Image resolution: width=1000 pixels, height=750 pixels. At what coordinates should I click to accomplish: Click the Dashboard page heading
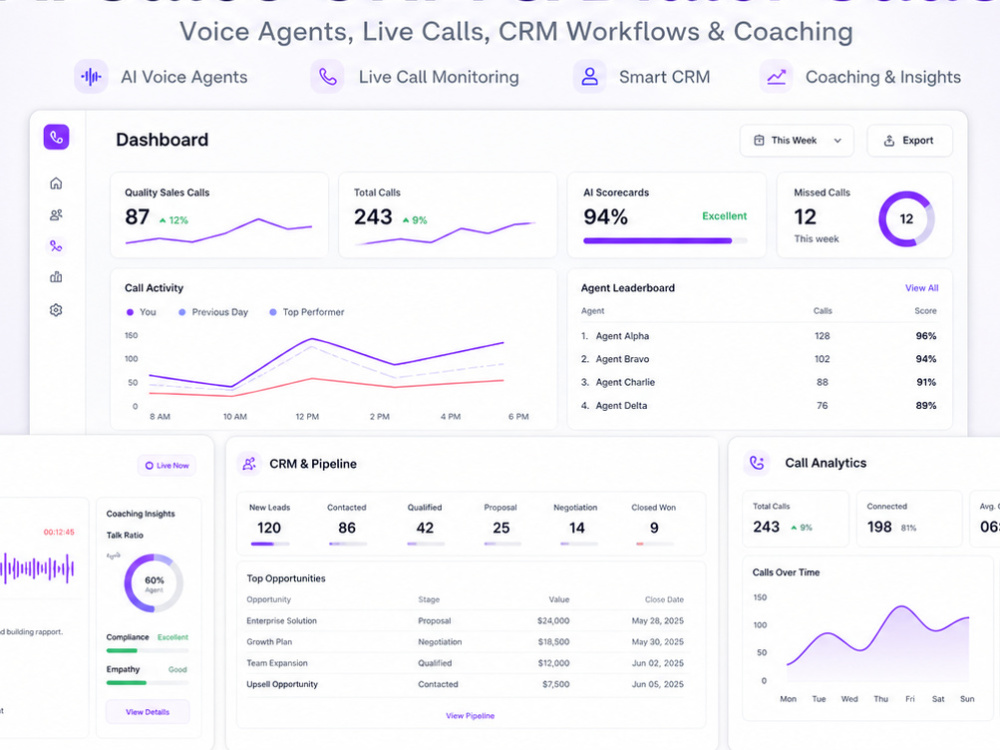pyautogui.click(x=162, y=140)
